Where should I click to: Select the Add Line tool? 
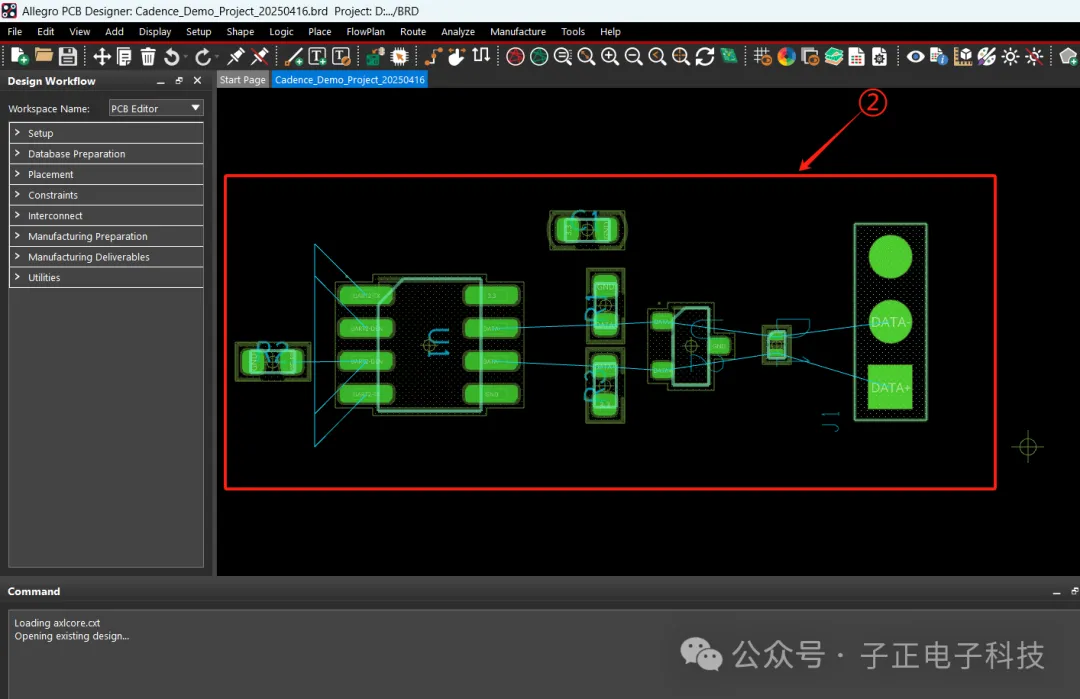click(x=294, y=56)
